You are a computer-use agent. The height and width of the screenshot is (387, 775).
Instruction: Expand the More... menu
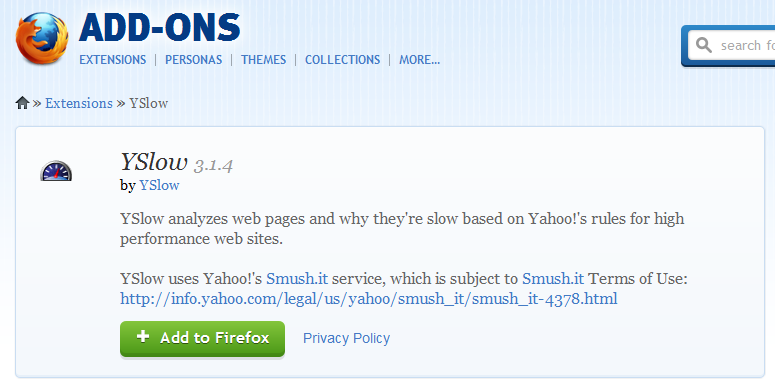(420, 60)
